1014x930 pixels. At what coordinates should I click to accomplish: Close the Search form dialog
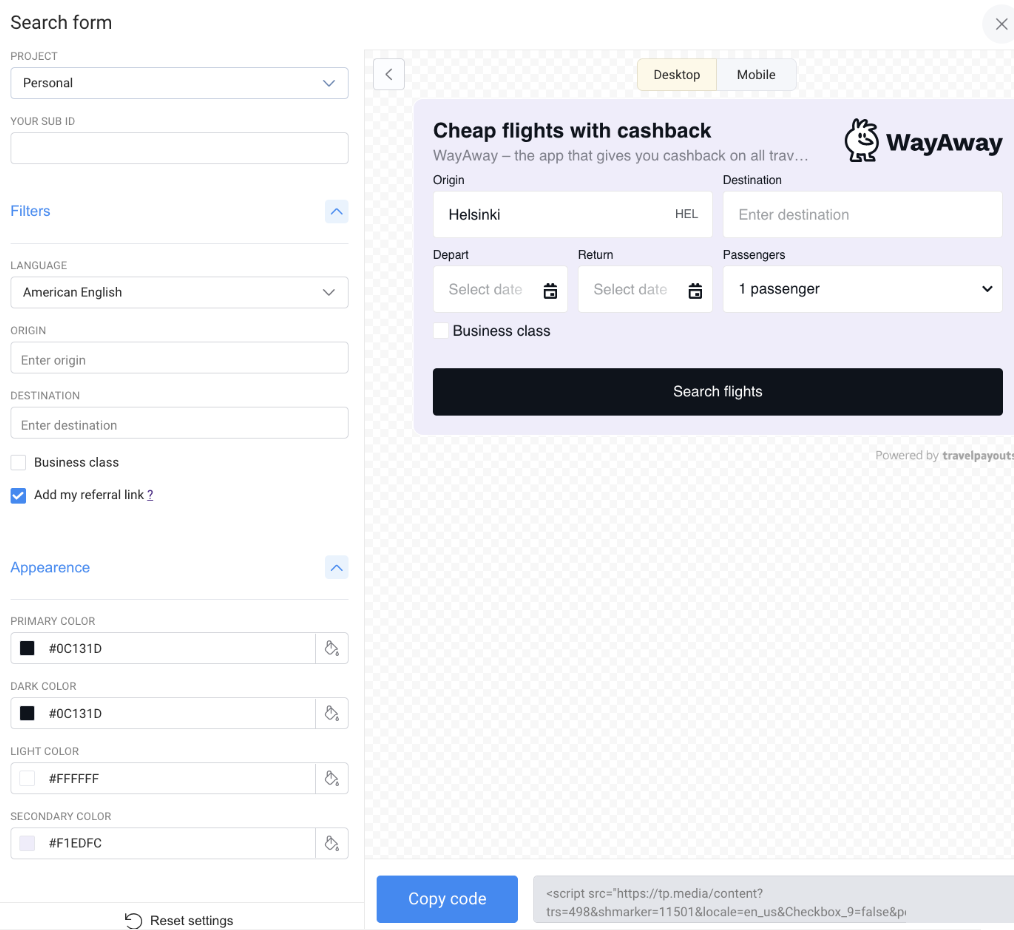click(x=1001, y=25)
